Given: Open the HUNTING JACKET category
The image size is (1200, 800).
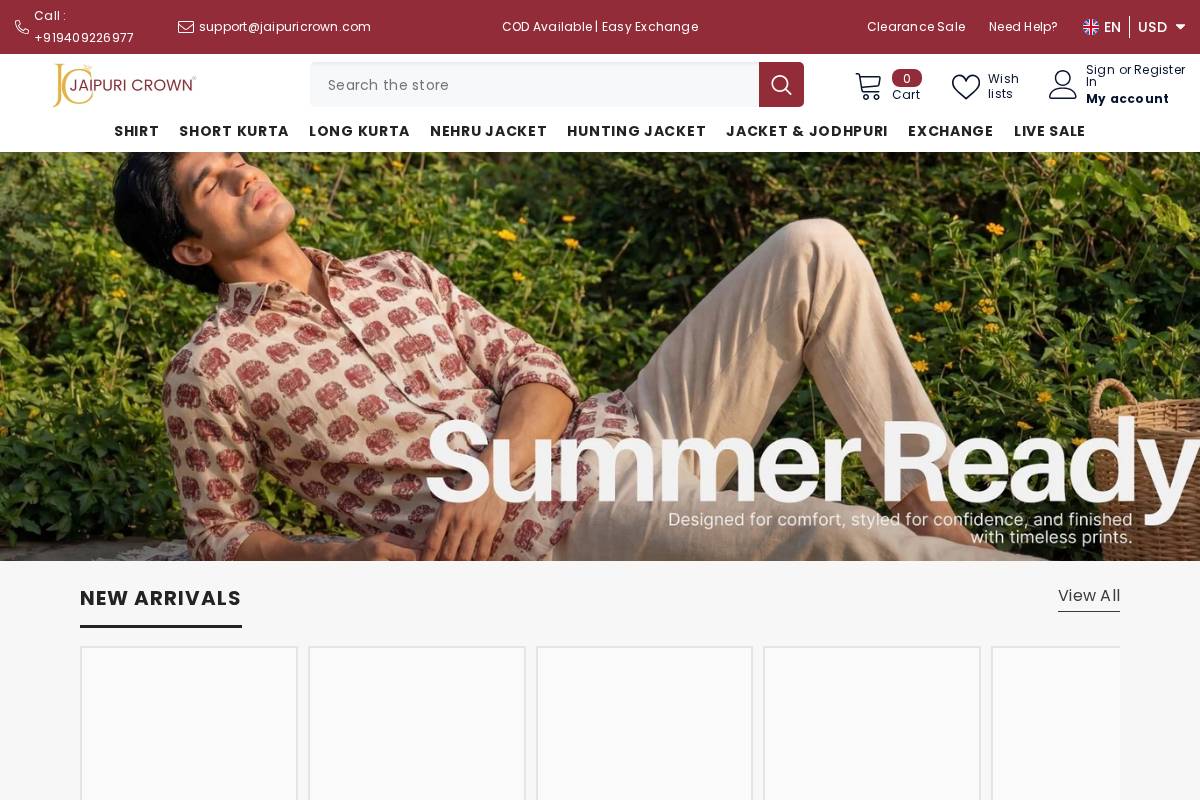Looking at the screenshot, I should pyautogui.click(x=636, y=131).
